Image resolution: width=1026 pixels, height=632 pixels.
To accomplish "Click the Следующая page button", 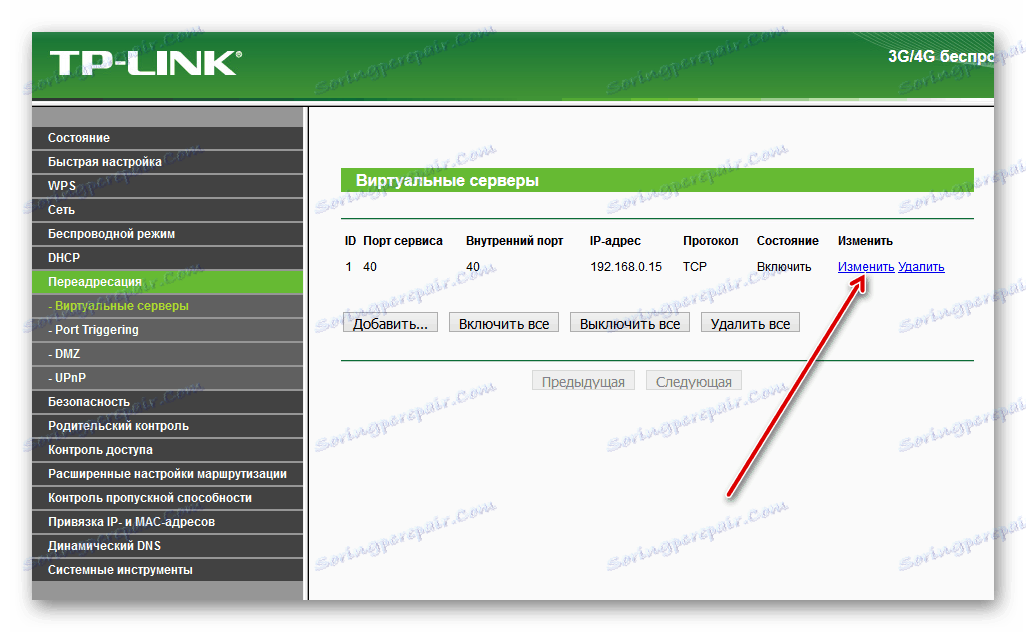I will (694, 381).
